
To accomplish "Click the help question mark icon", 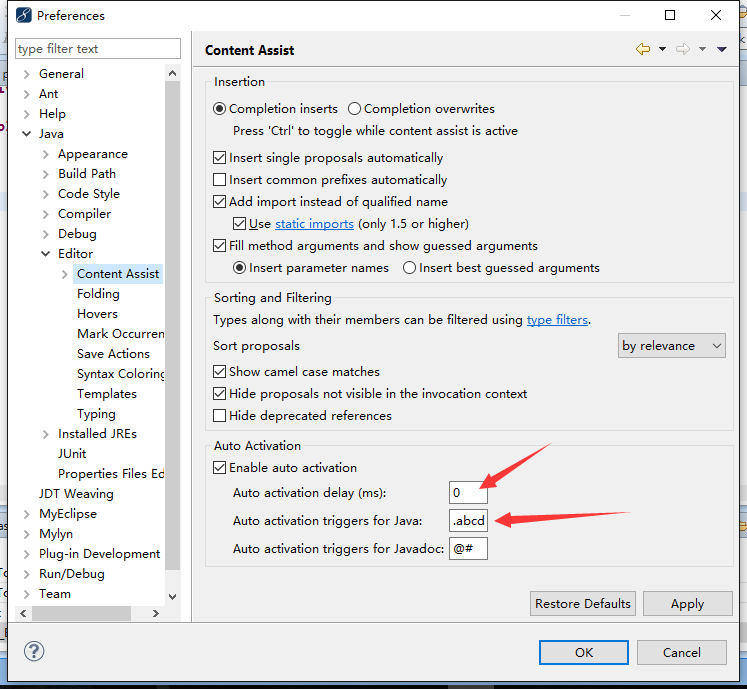I will (x=34, y=651).
